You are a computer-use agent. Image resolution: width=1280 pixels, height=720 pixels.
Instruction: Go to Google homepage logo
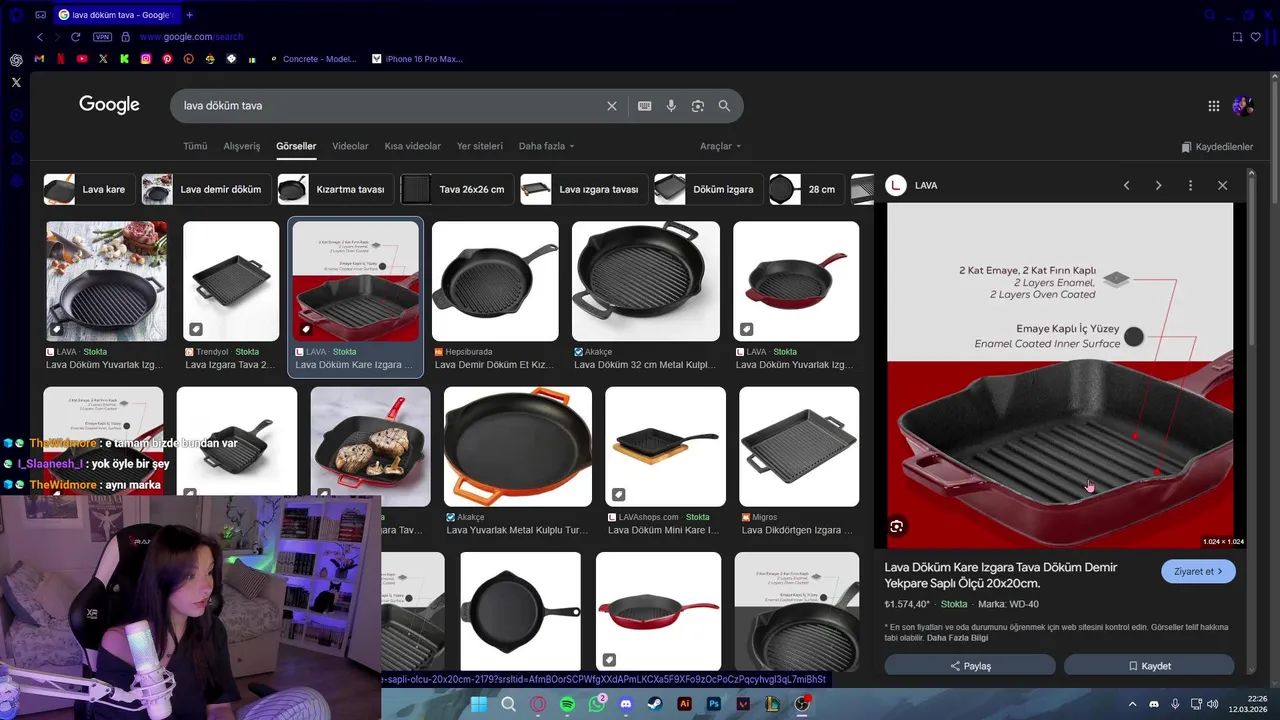click(109, 105)
